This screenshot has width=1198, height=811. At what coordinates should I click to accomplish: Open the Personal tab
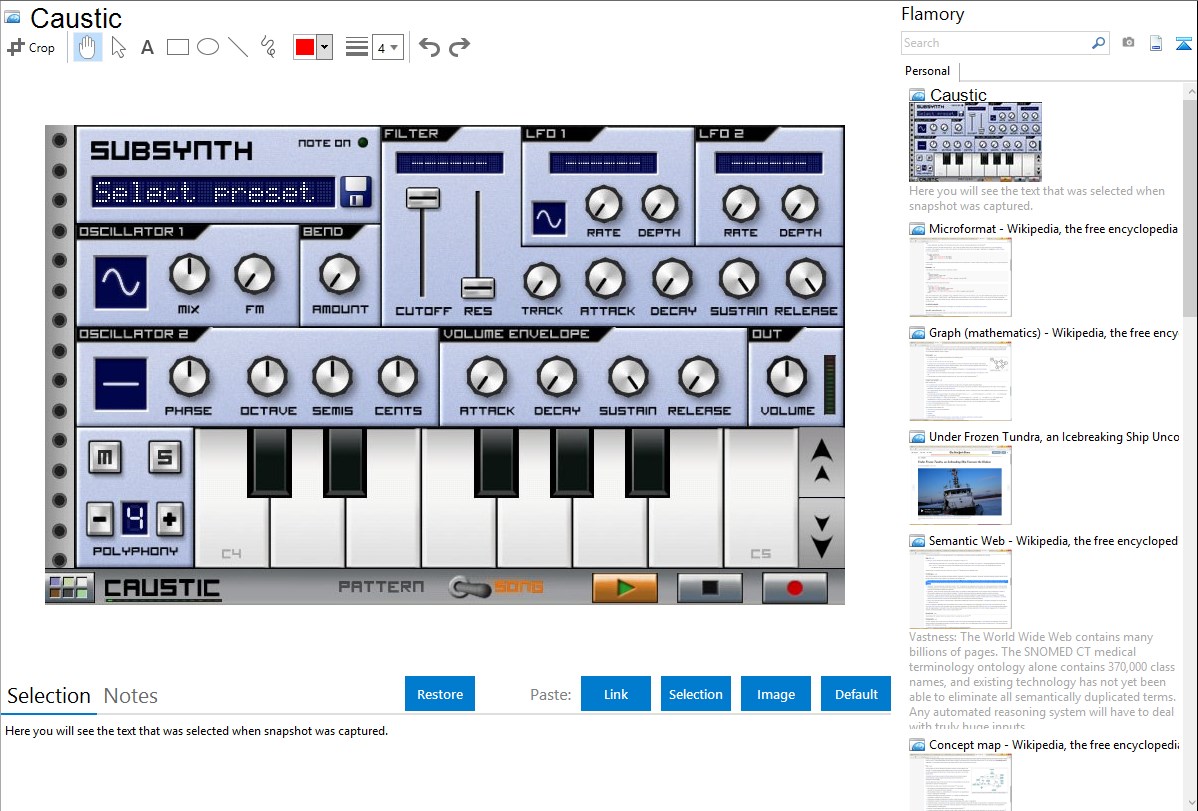[927, 71]
